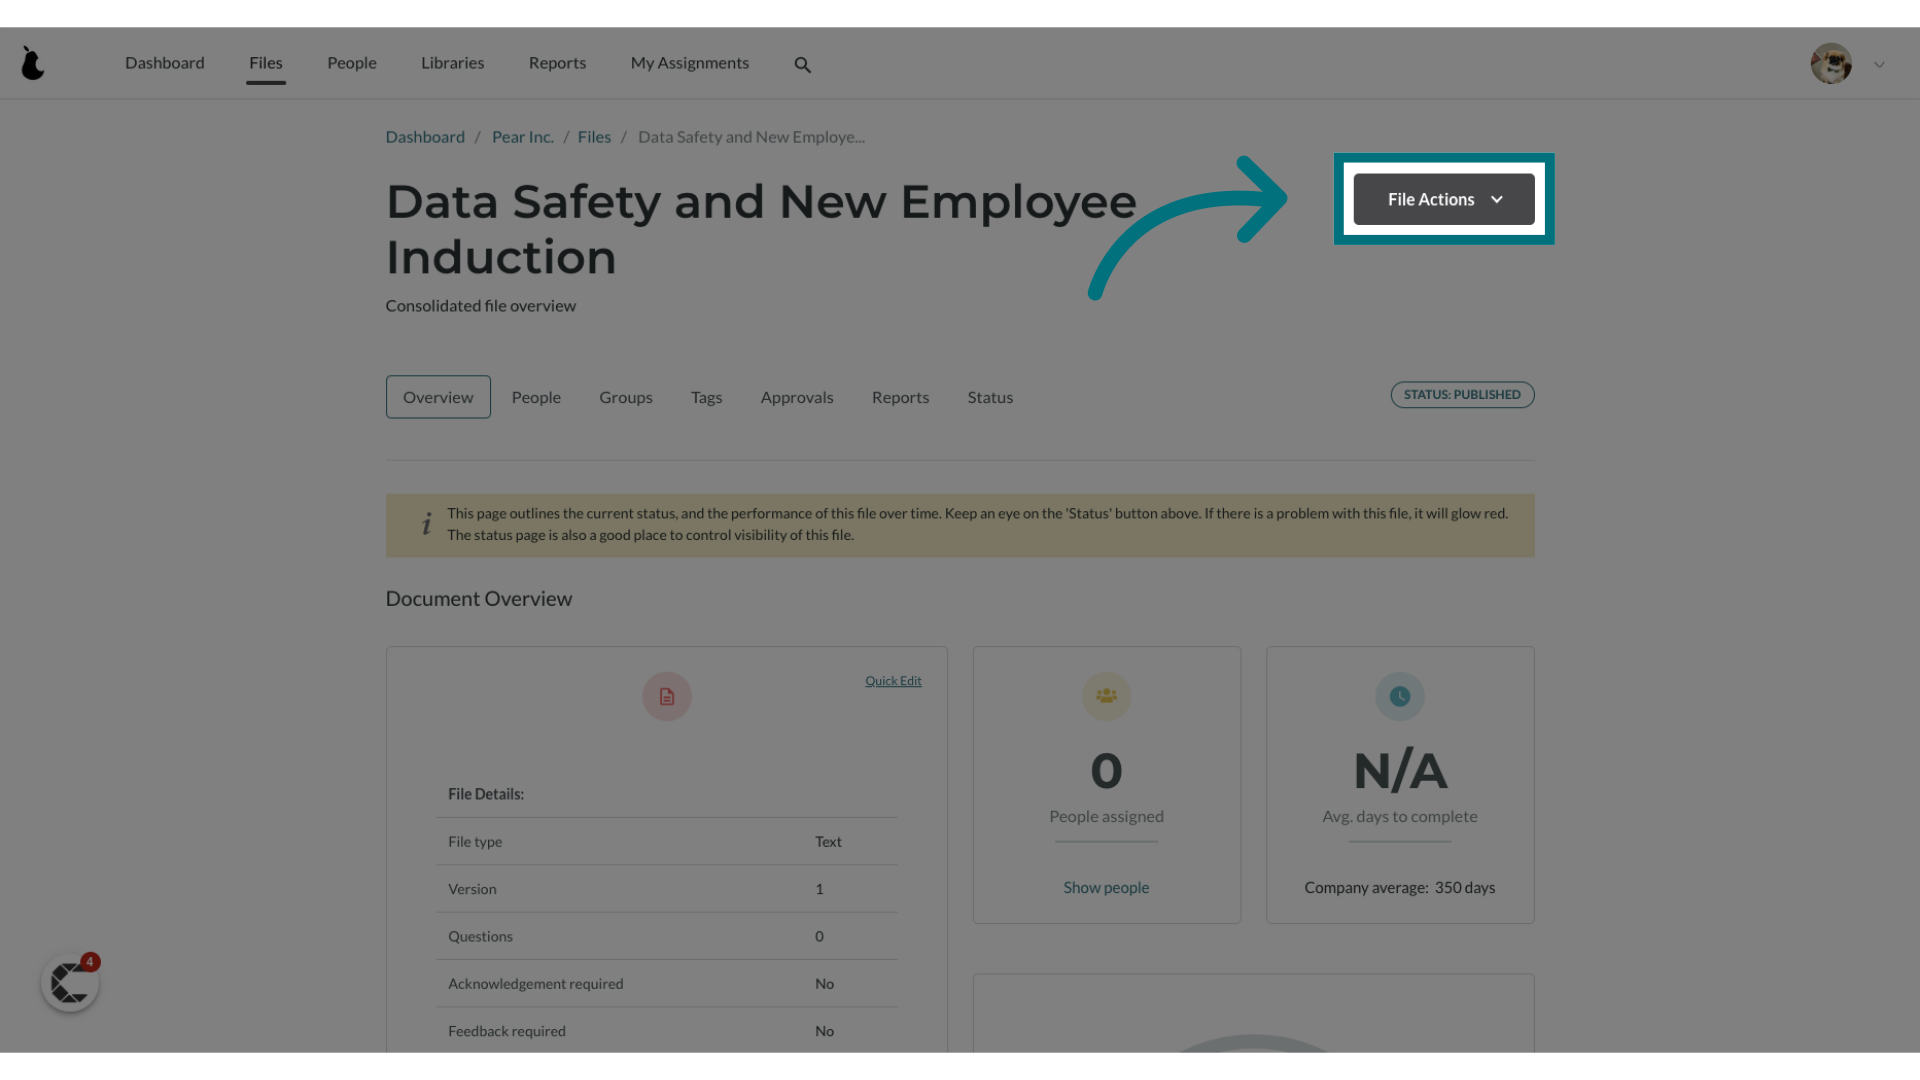Image resolution: width=1920 pixels, height=1080 pixels.
Task: Click the STATUS: PUBLISHED toggle
Action: click(x=1462, y=394)
